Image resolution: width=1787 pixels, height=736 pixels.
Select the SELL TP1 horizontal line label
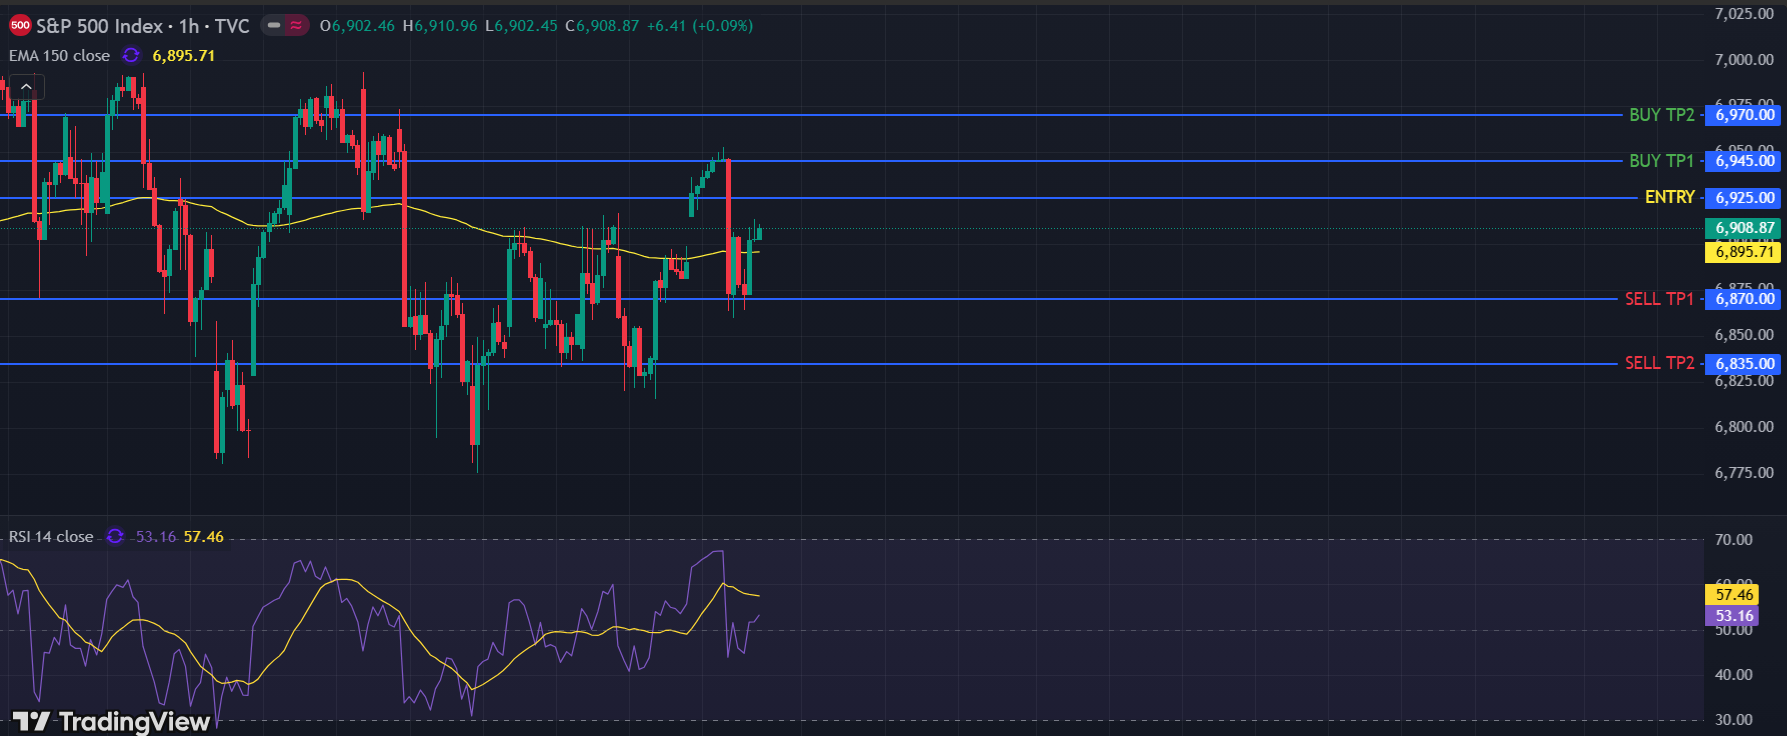coord(1659,299)
